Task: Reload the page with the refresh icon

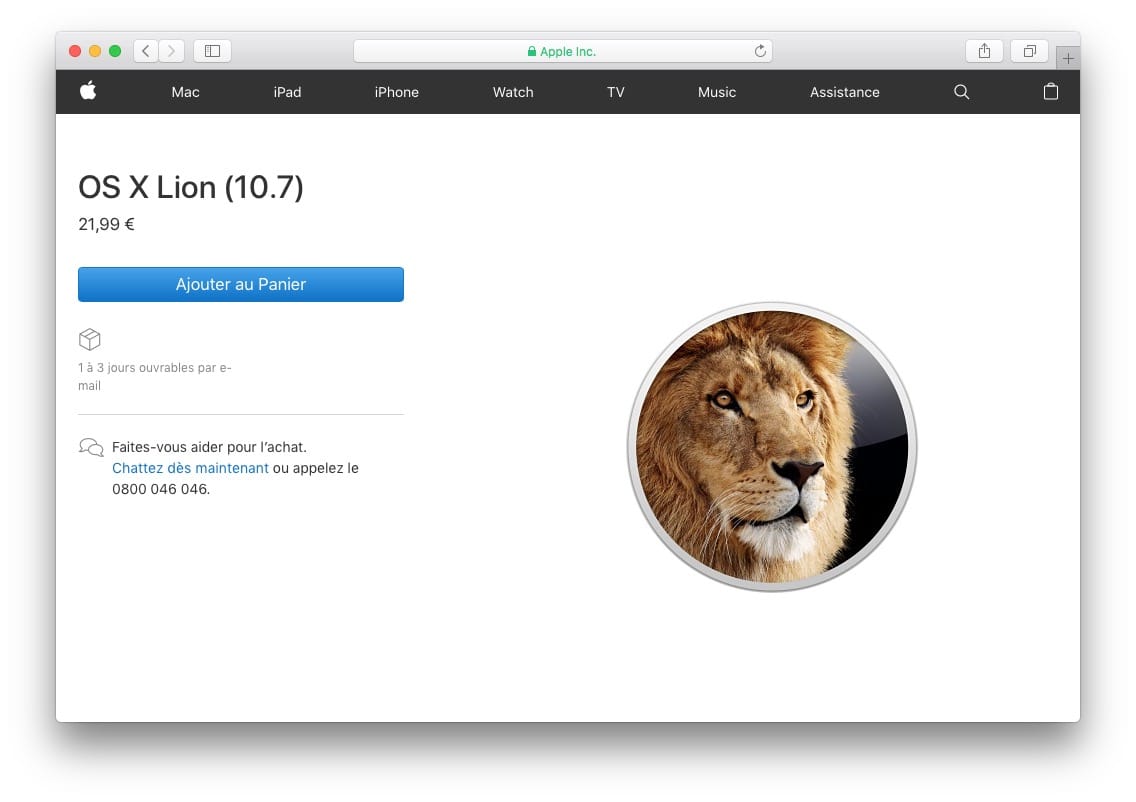Action: point(760,51)
